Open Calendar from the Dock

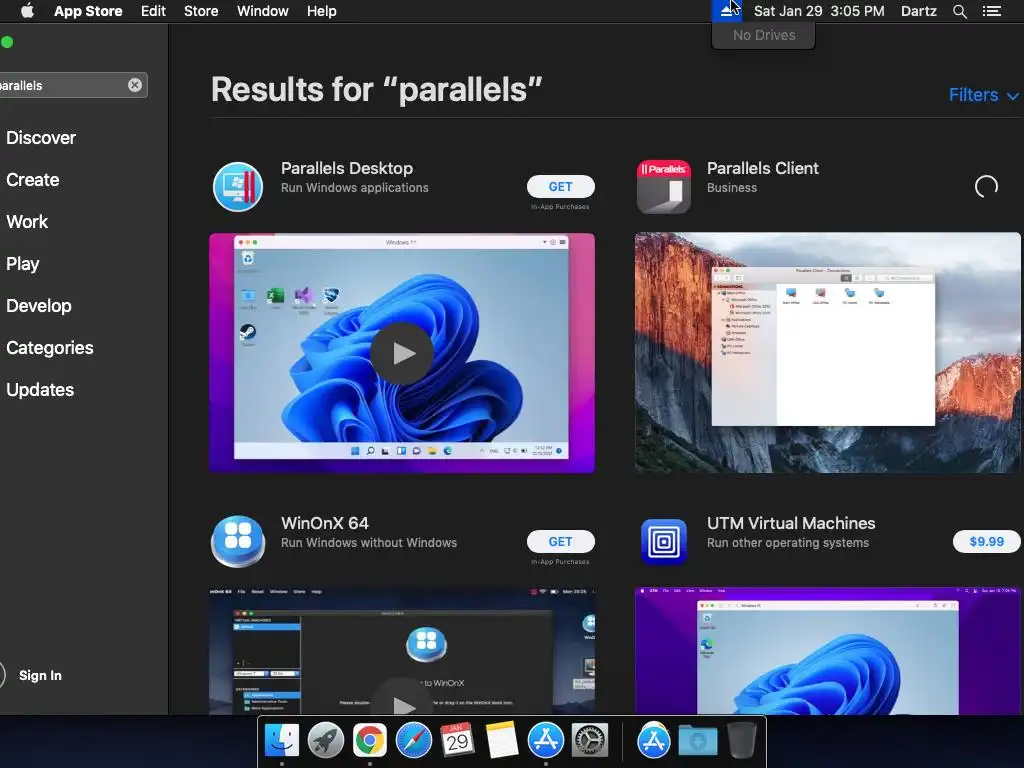(x=457, y=741)
